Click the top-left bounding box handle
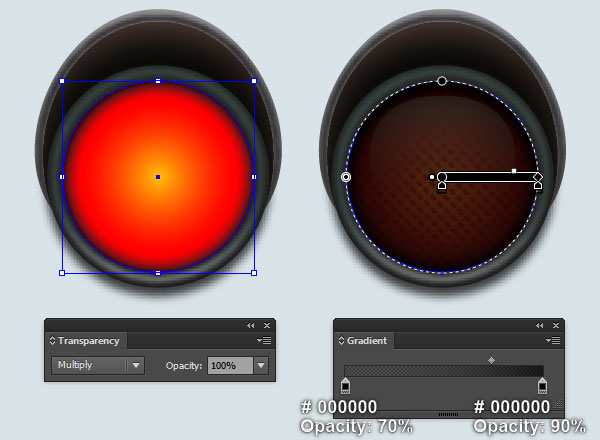Viewport: 600px width, 440px height. coord(62,81)
